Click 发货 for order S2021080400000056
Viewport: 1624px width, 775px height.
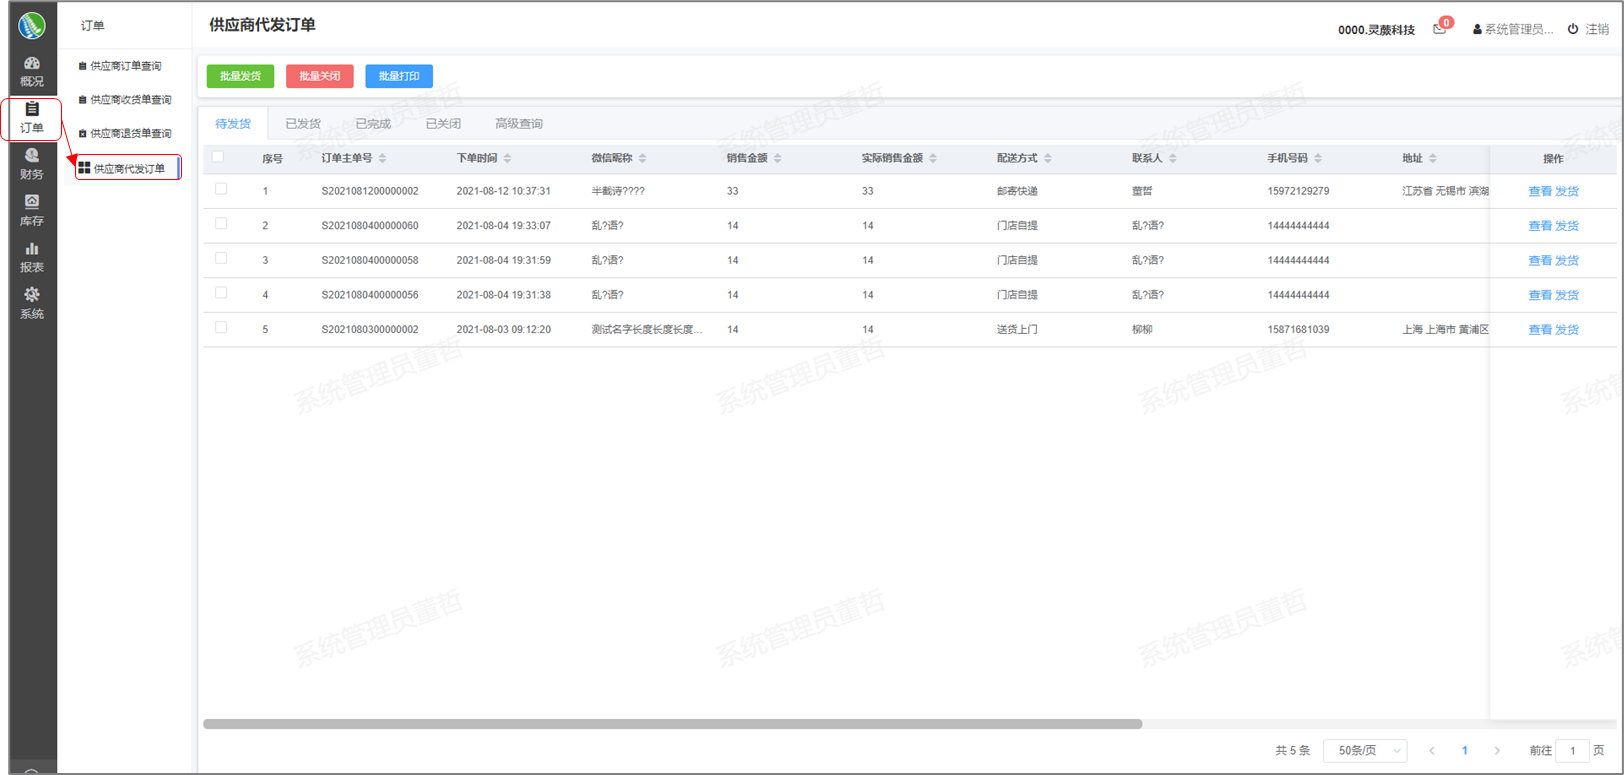(x=1567, y=295)
